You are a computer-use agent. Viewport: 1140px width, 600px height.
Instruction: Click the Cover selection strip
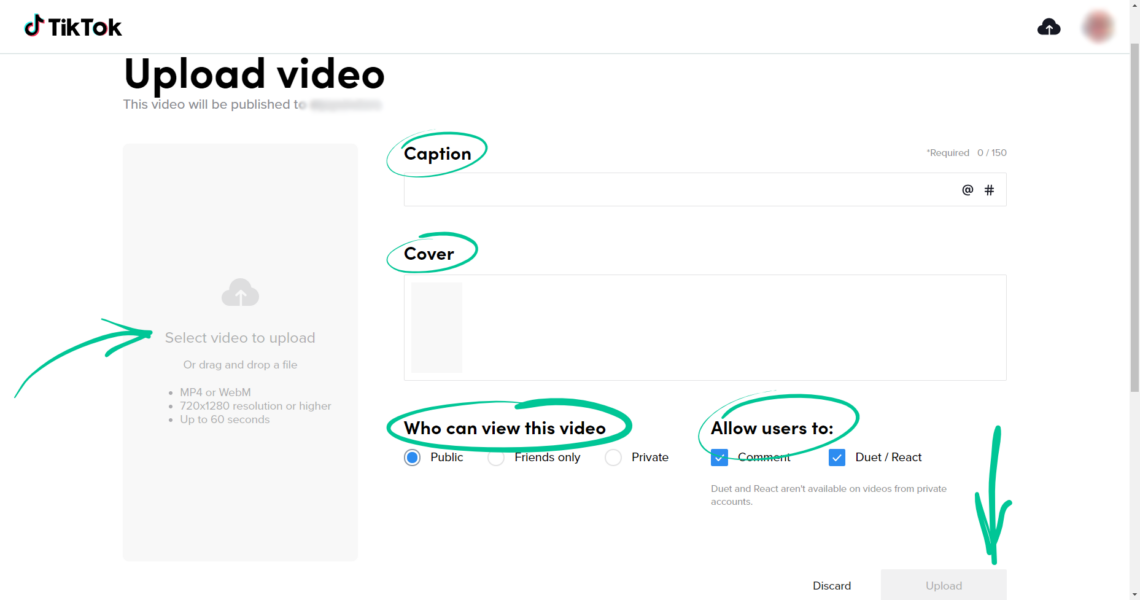(x=704, y=327)
